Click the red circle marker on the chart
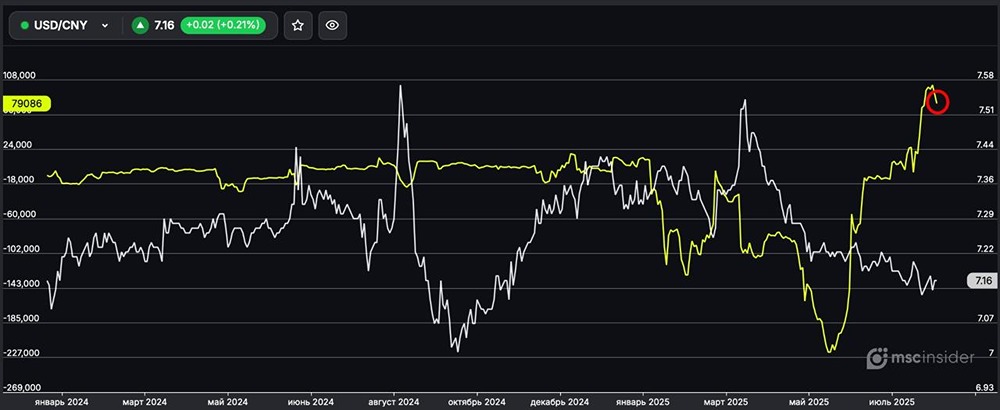This screenshot has width=1000, height=410. (x=937, y=101)
